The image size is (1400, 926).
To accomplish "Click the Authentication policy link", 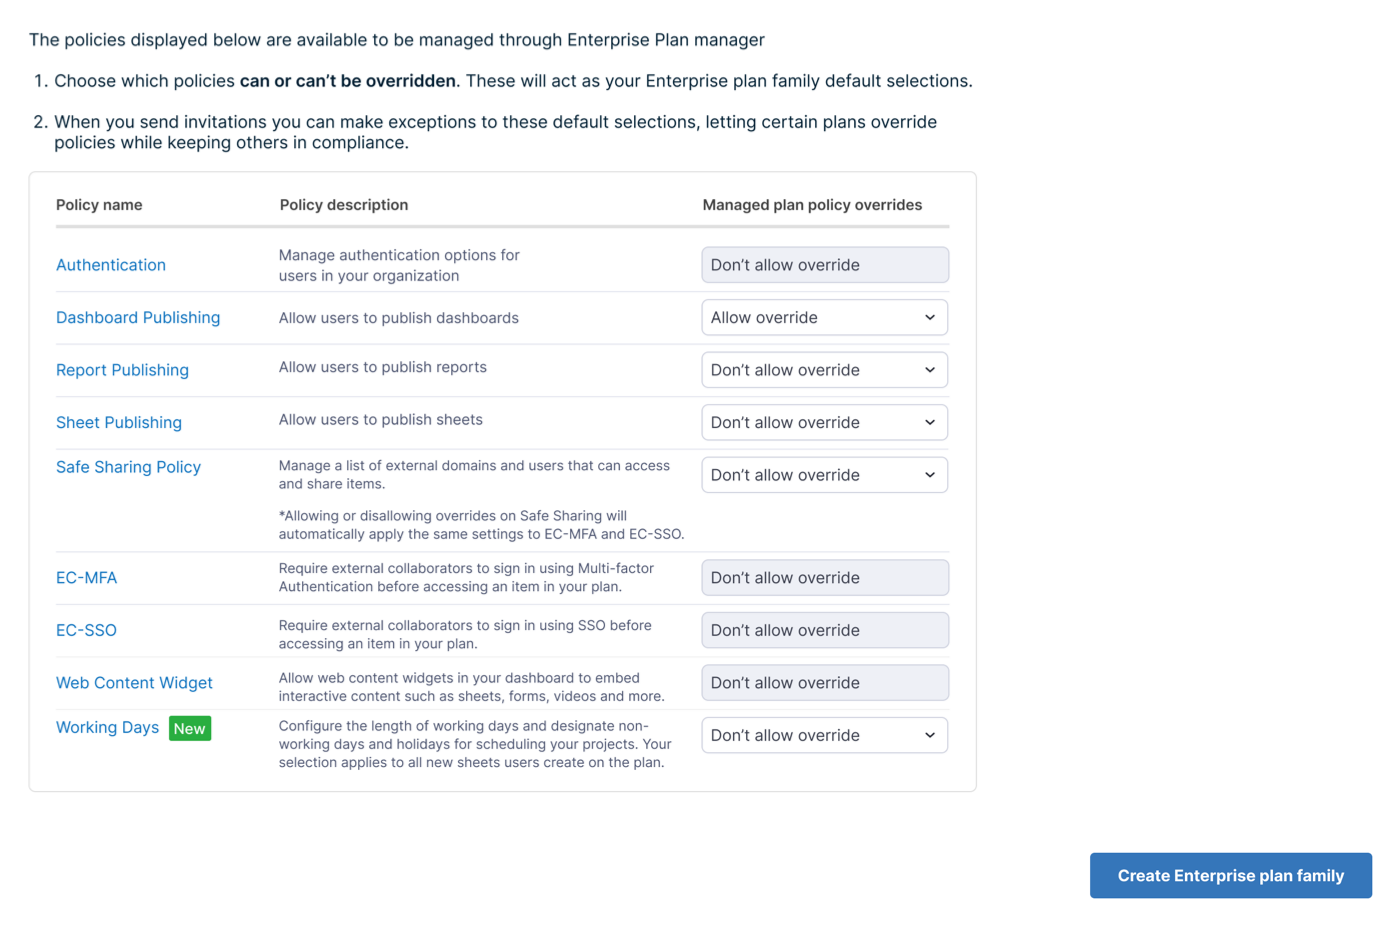I will pyautogui.click(x=111, y=265).
